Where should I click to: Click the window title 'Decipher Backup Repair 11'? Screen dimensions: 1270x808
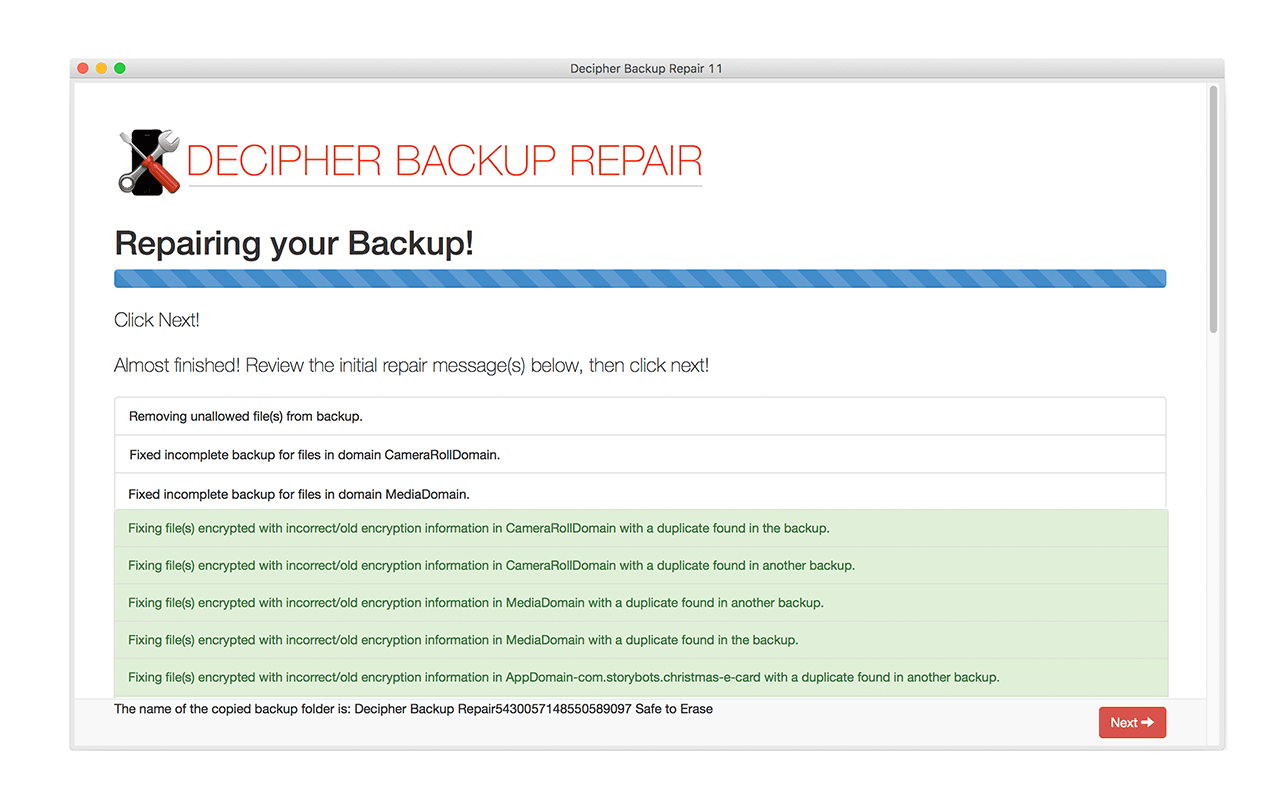click(646, 68)
